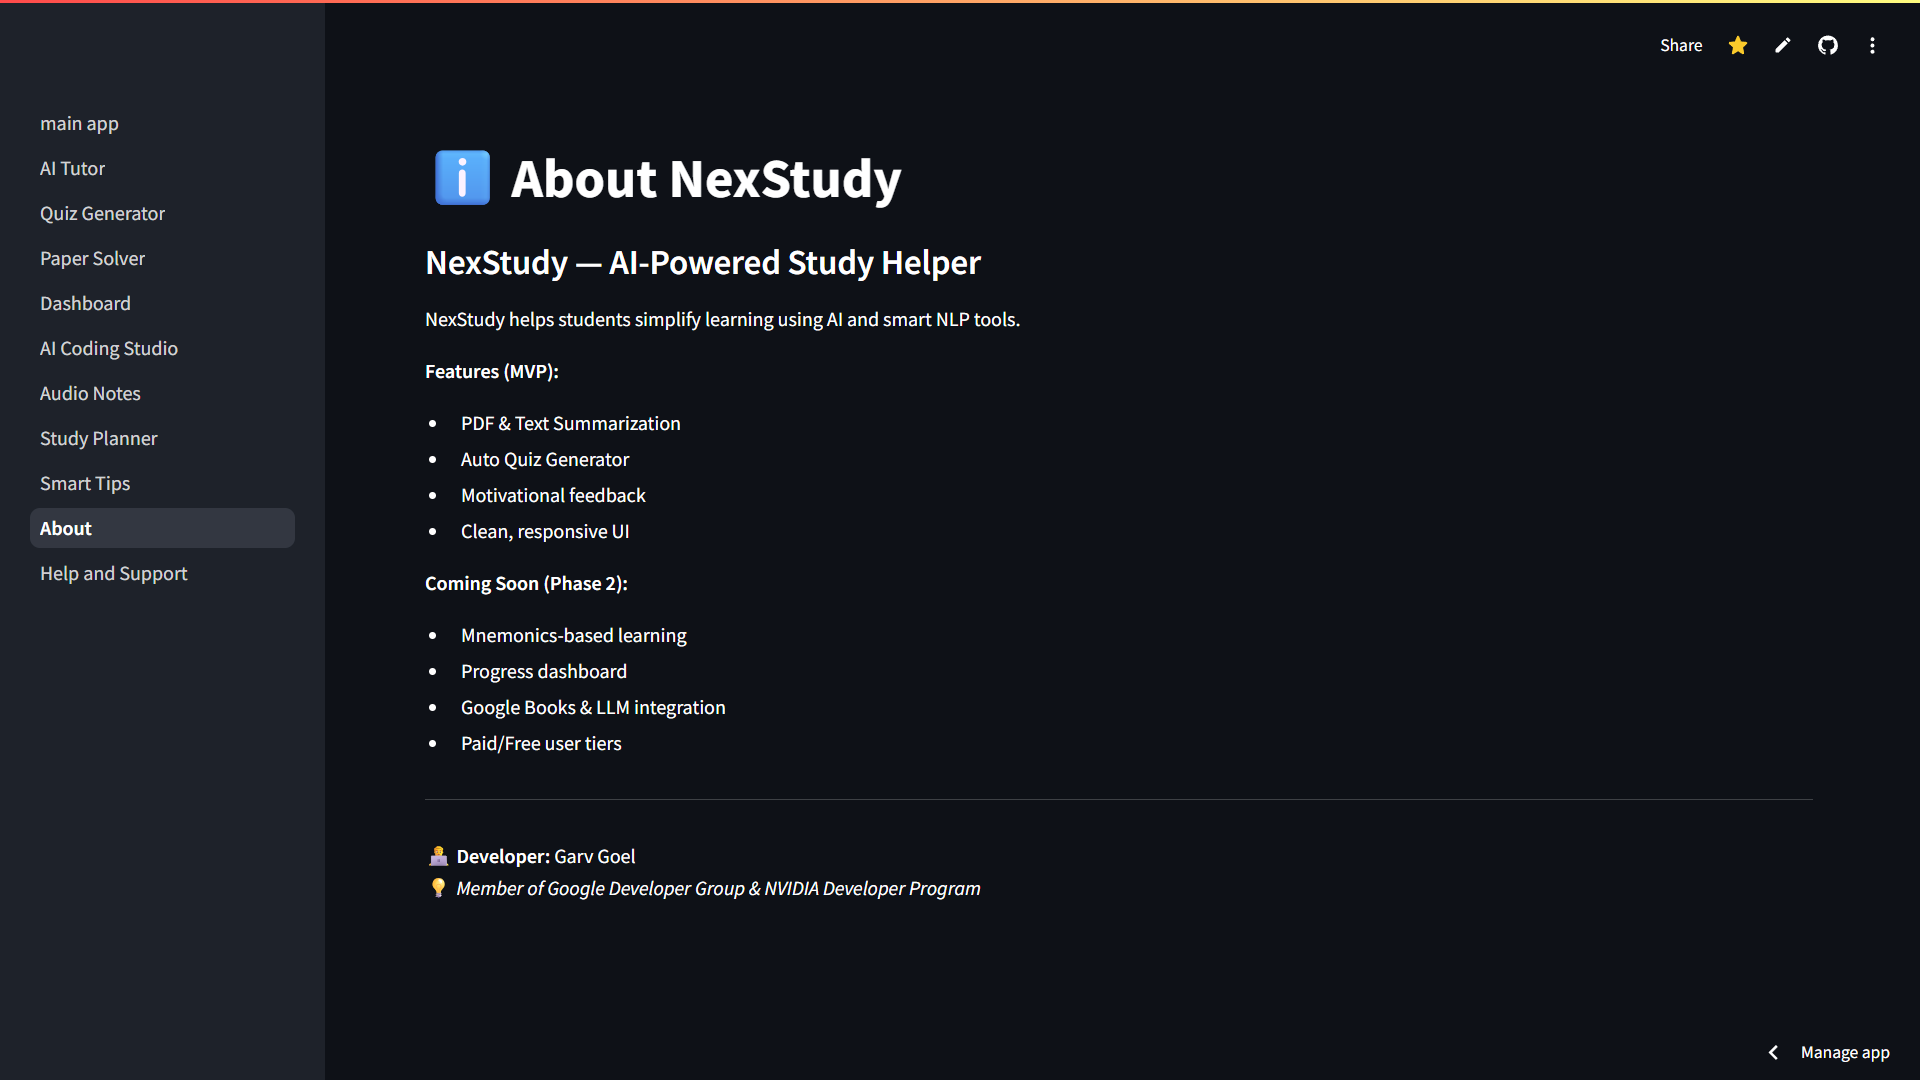
Task: Open the app source with the pencil edit icon
Action: click(1782, 45)
